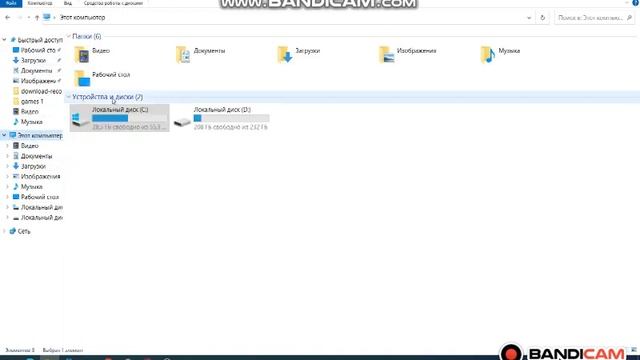Select the Локальный диск (D:) drive icon
640x360 pixels.
tap(182, 122)
